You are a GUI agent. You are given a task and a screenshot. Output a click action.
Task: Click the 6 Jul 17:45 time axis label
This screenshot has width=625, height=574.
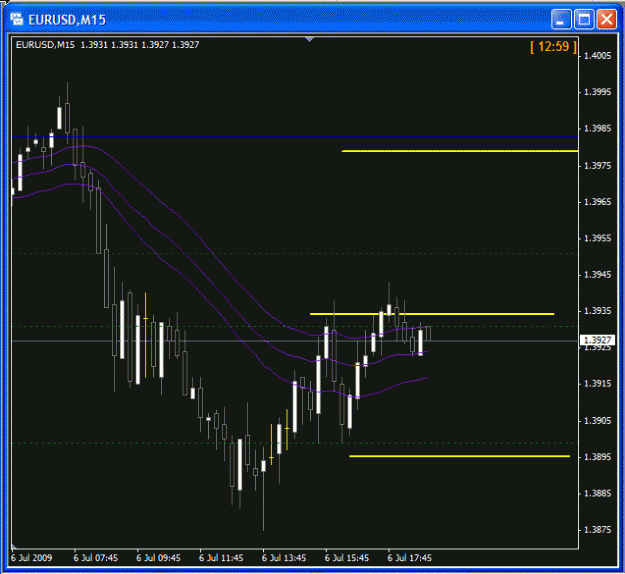(x=409, y=558)
